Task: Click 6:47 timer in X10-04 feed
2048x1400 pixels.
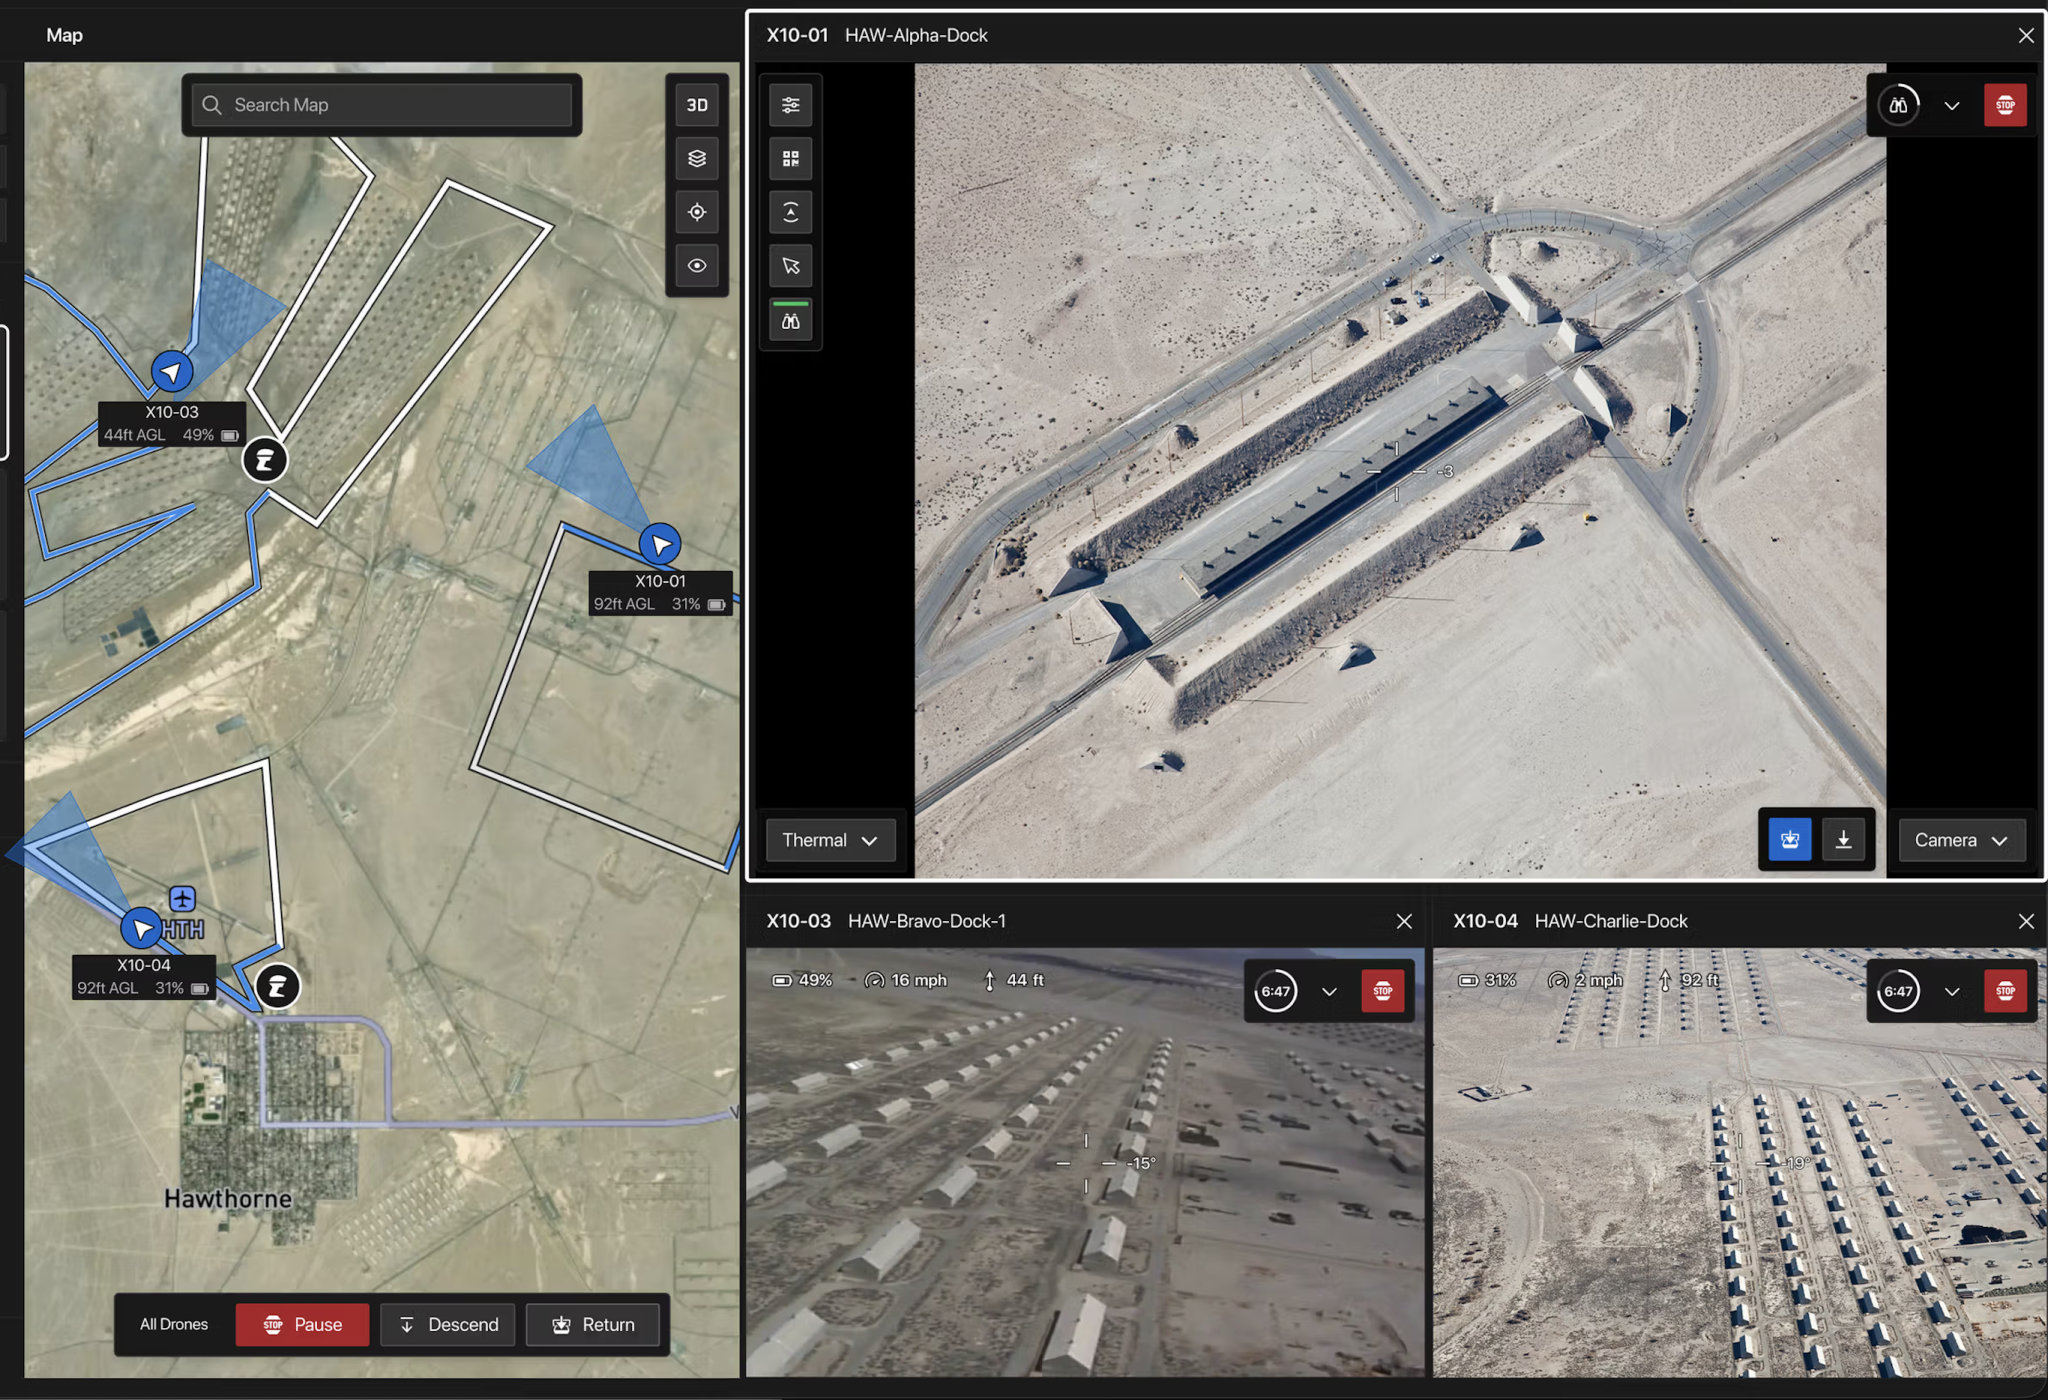Action: click(x=1898, y=991)
